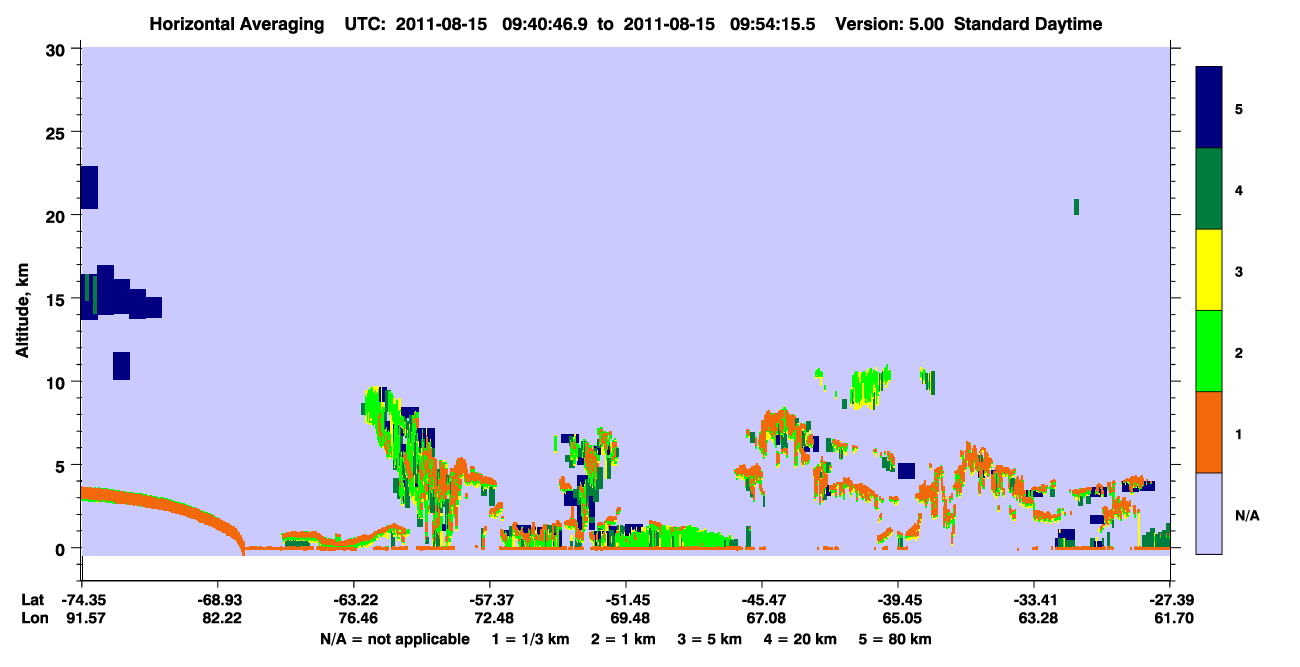Screen dimensions: 1300x667
Task: Click the yellow level 3 color swatch
Action: tap(1209, 270)
